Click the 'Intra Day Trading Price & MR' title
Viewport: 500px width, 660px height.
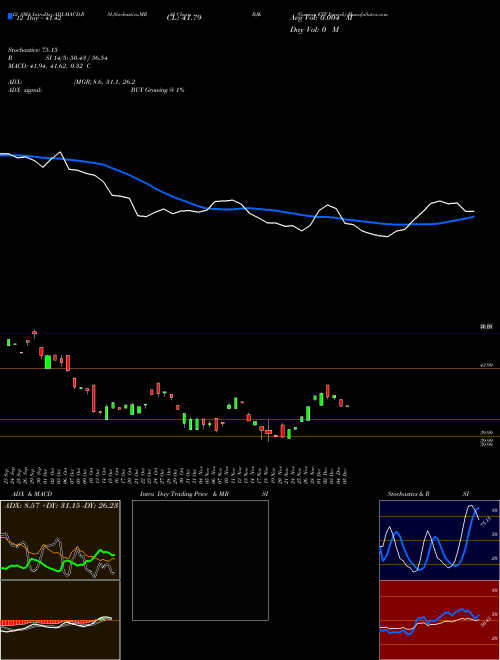[184, 494]
